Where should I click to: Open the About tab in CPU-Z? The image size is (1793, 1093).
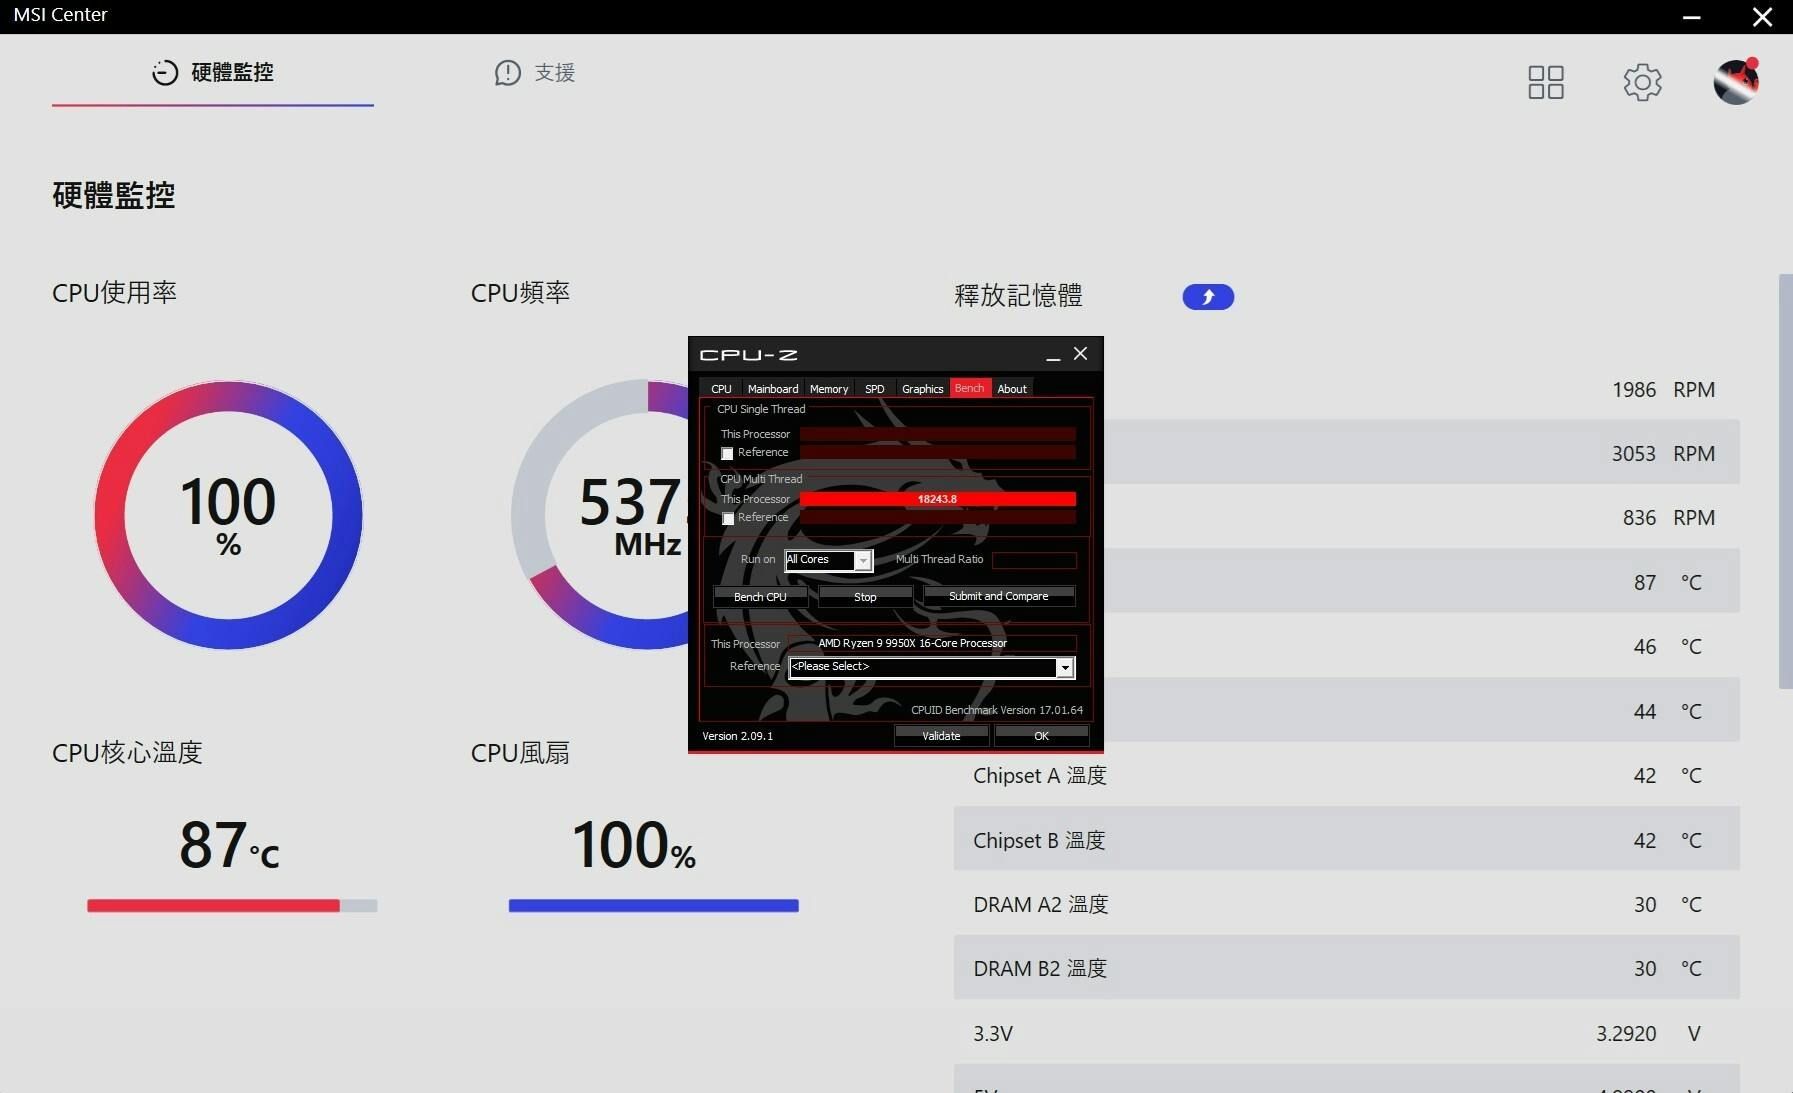click(1012, 389)
